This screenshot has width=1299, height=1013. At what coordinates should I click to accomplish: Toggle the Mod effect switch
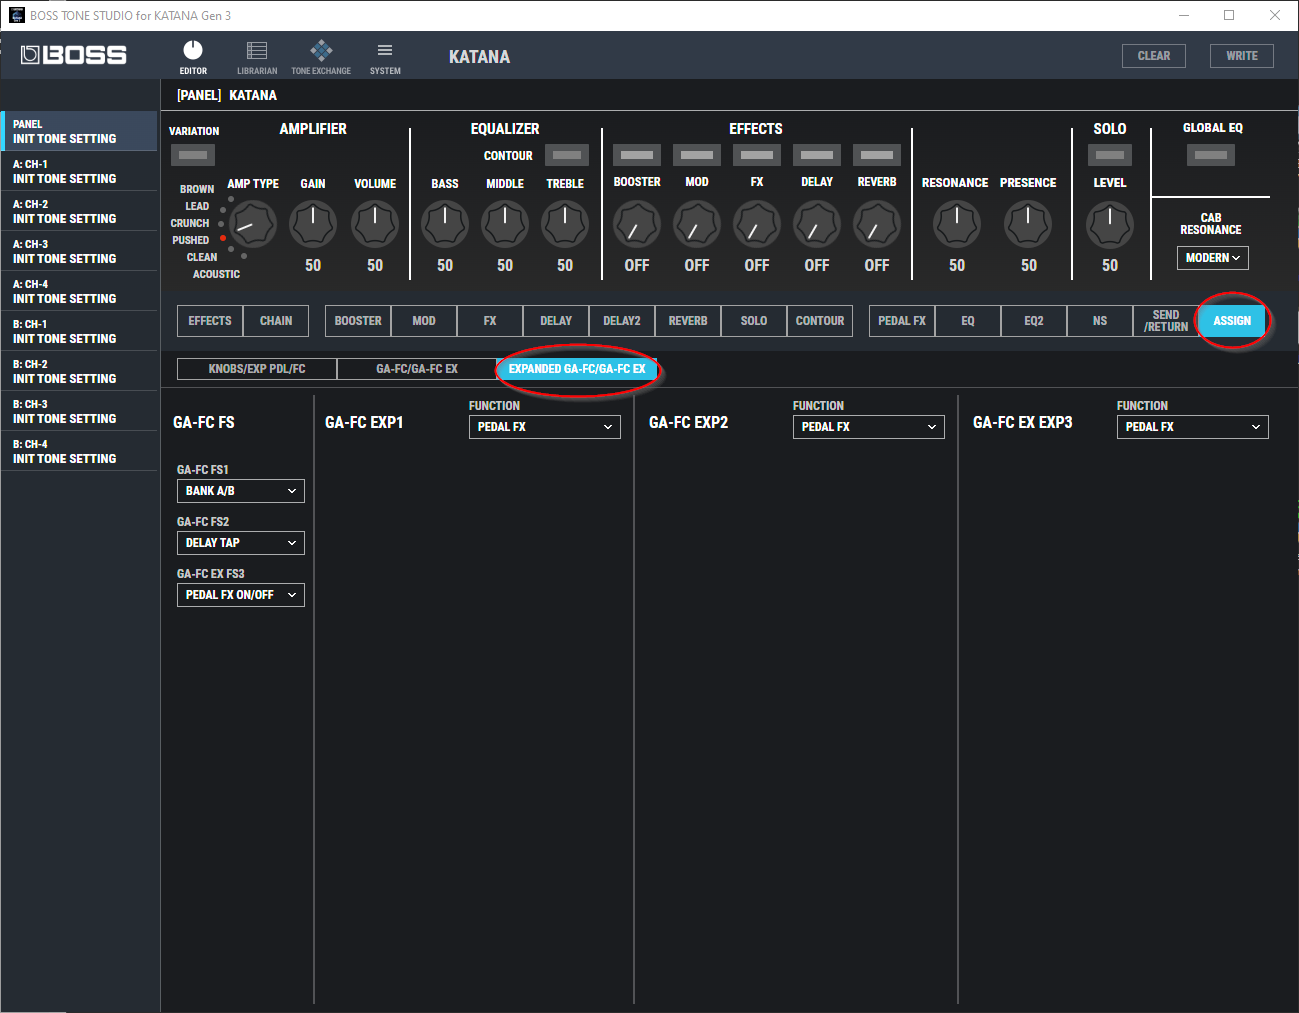[x=697, y=155]
